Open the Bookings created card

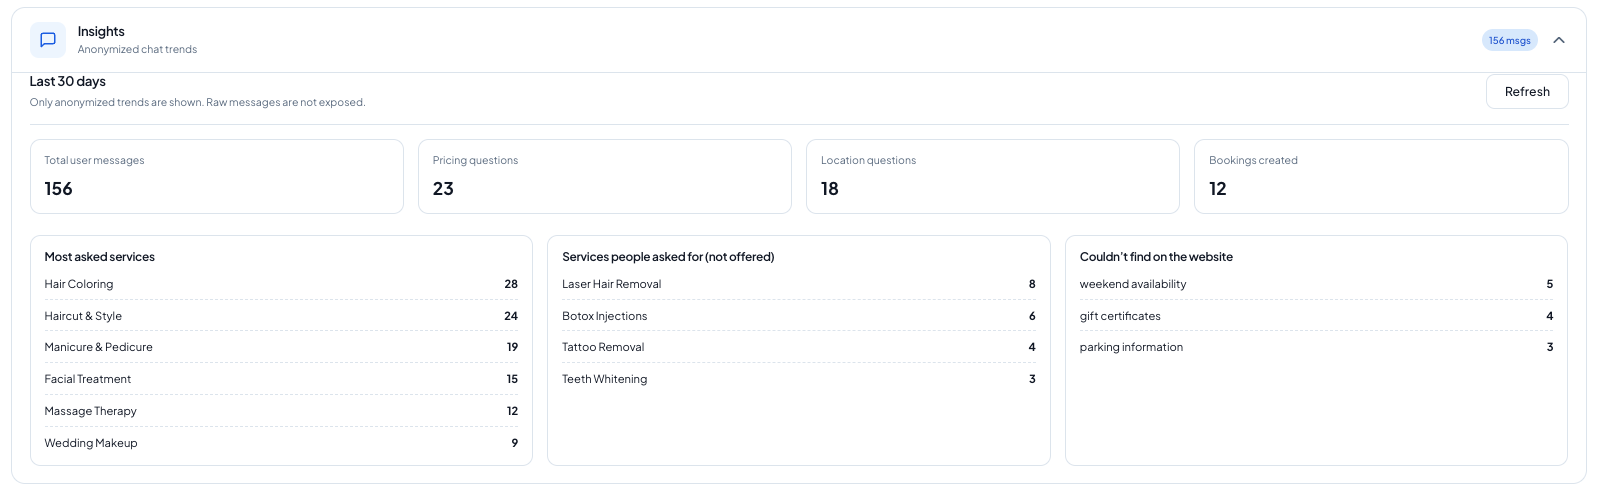coord(1380,176)
